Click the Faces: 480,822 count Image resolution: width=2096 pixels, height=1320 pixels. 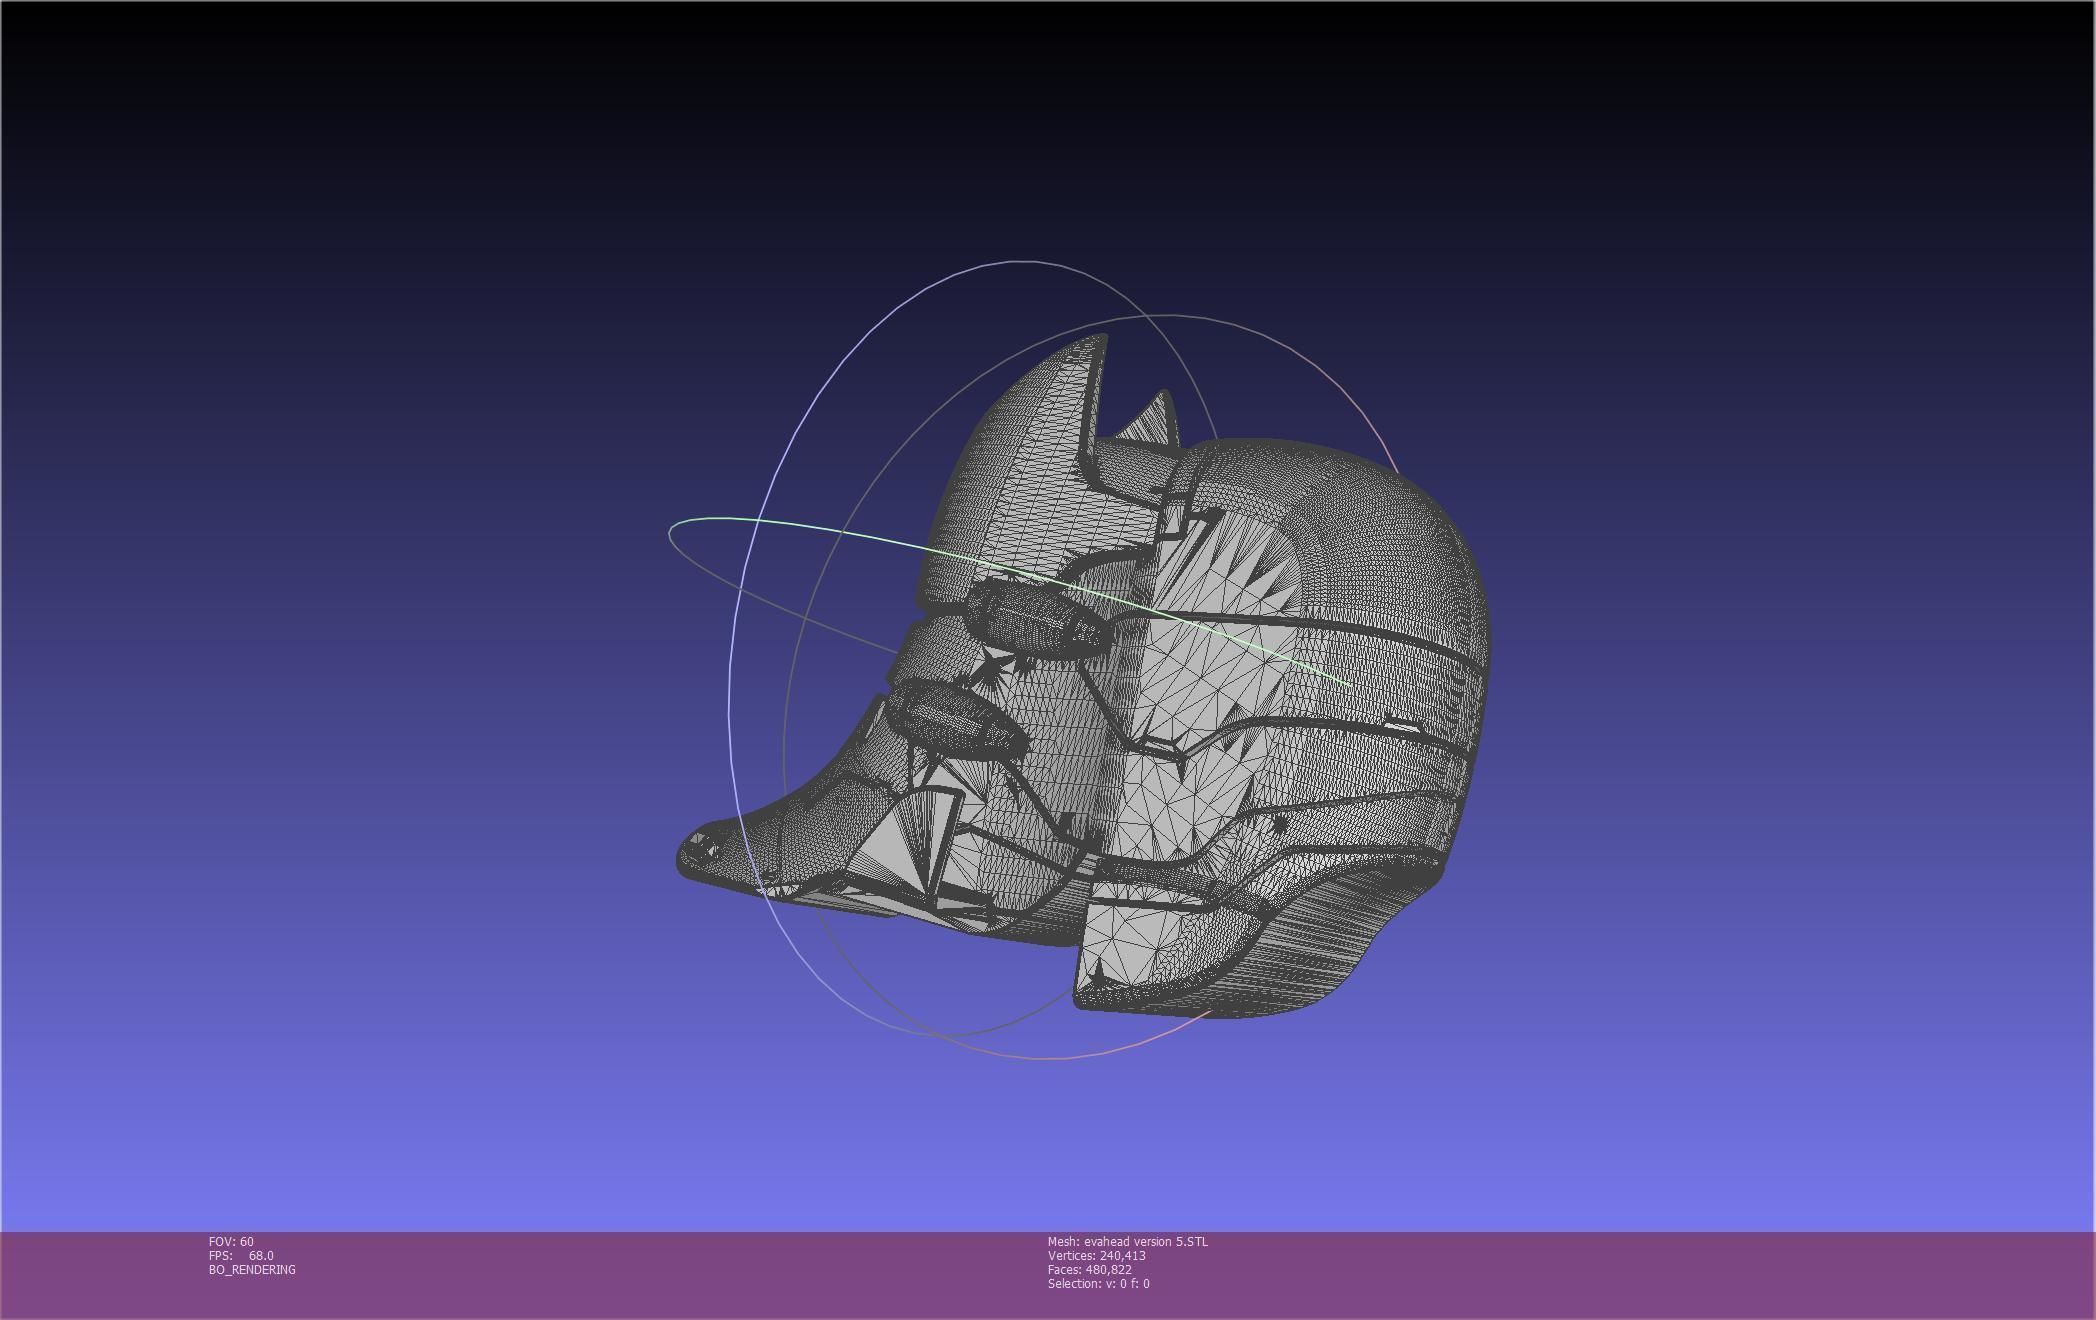(1089, 1269)
